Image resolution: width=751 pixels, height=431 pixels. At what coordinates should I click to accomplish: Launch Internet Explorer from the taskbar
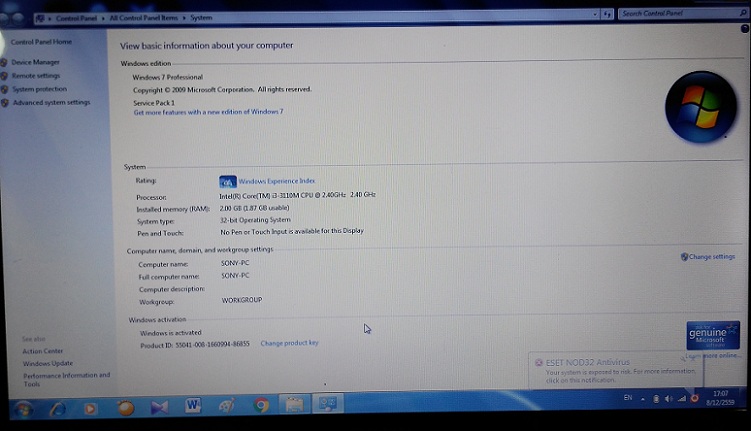57,408
